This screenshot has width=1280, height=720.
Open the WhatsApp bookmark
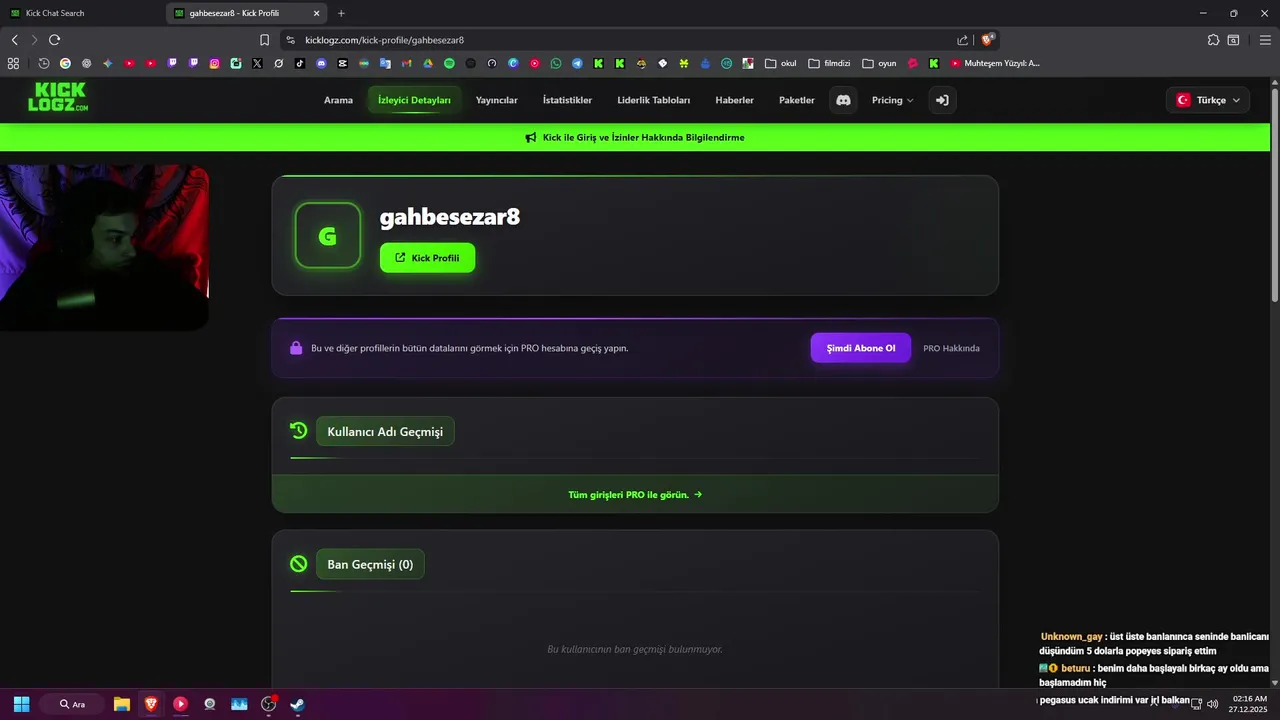click(x=556, y=63)
